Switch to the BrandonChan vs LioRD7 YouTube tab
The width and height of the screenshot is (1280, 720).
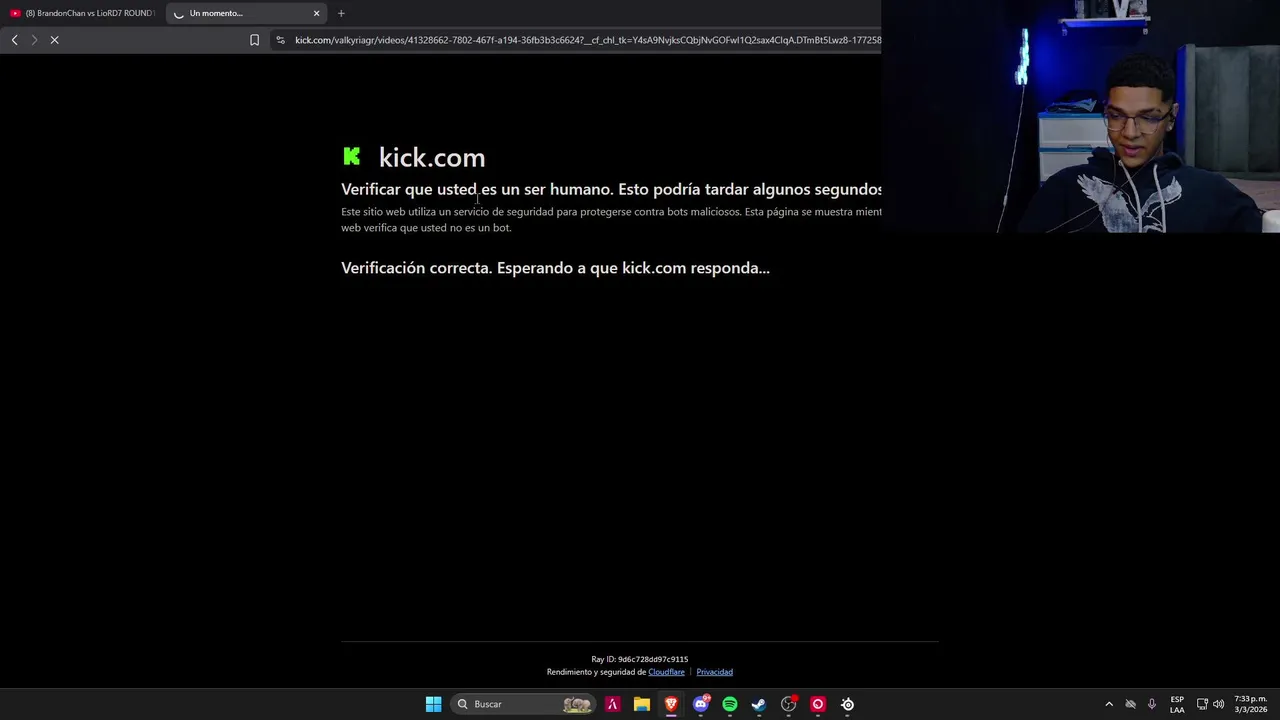82,13
